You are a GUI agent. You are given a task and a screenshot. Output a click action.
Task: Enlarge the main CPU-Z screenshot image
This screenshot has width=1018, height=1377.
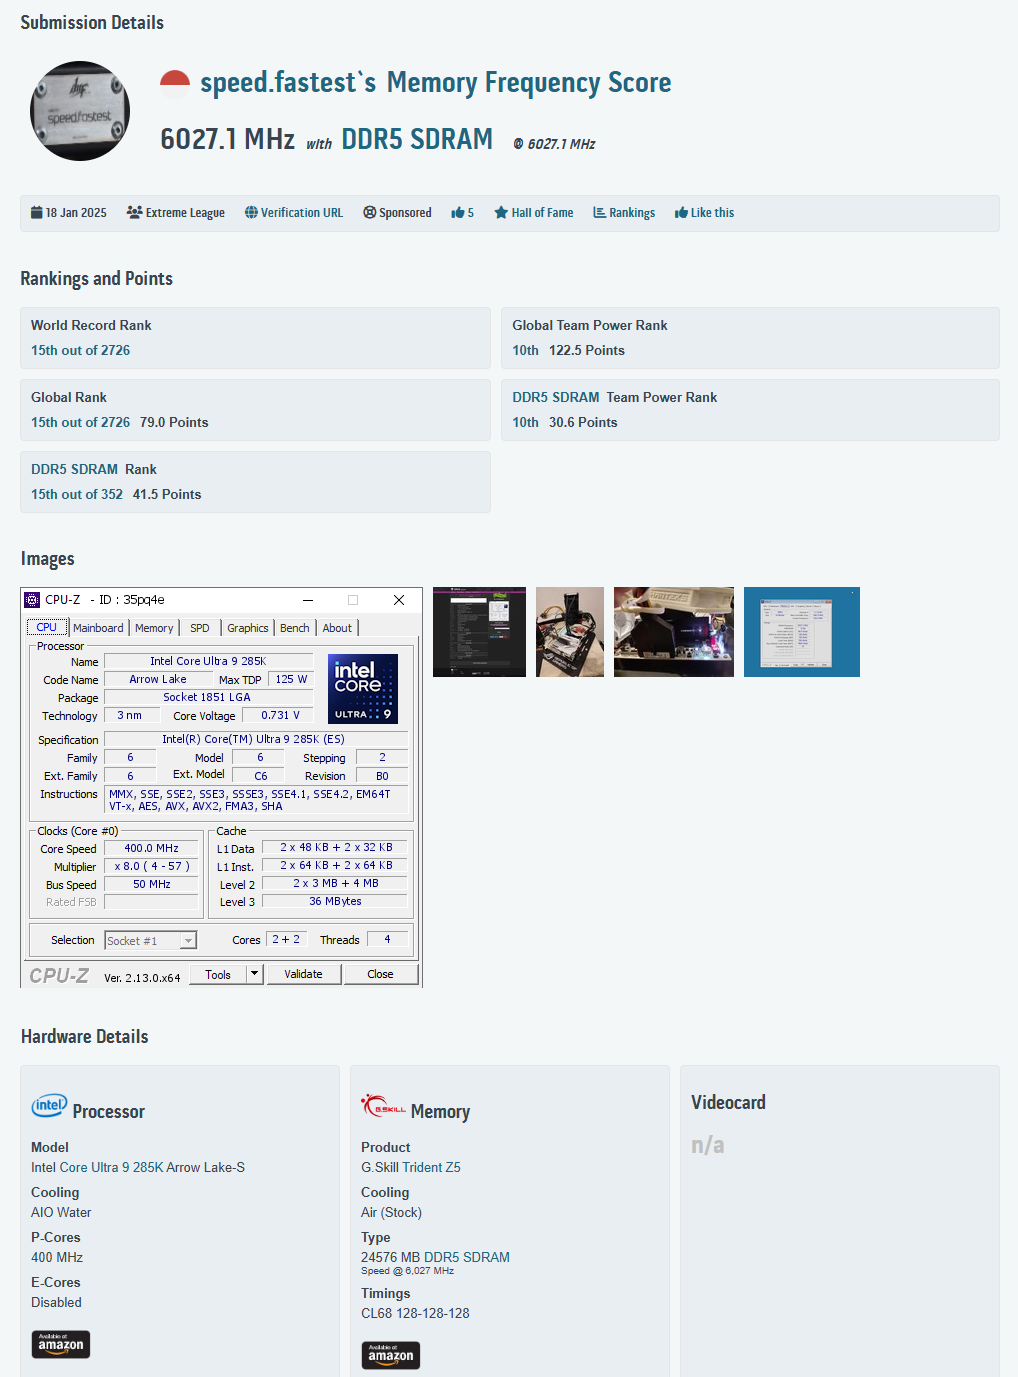[221, 787]
